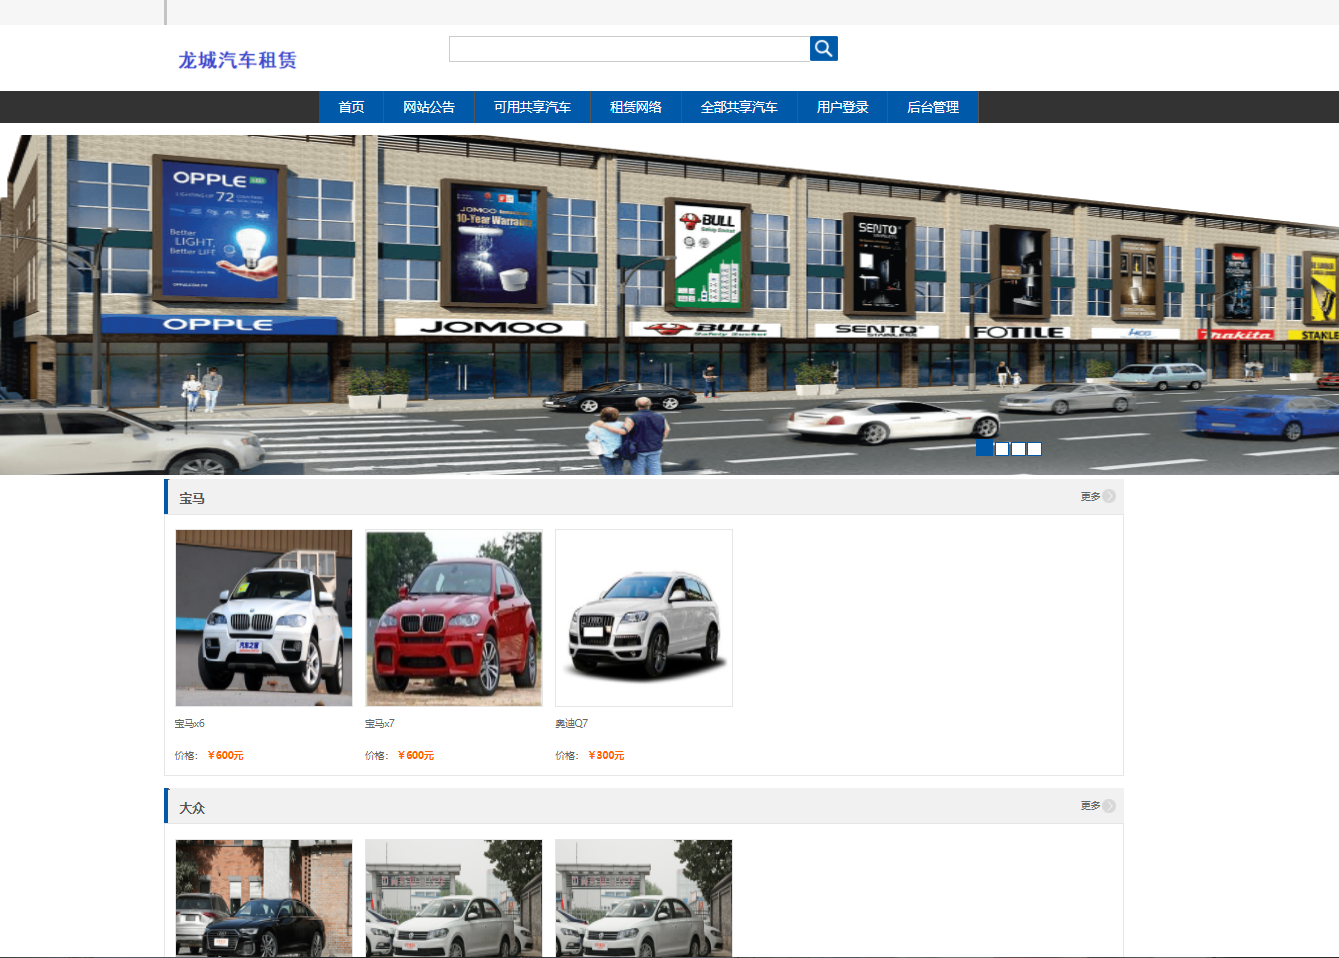Click 用户登录 to log in

click(842, 107)
